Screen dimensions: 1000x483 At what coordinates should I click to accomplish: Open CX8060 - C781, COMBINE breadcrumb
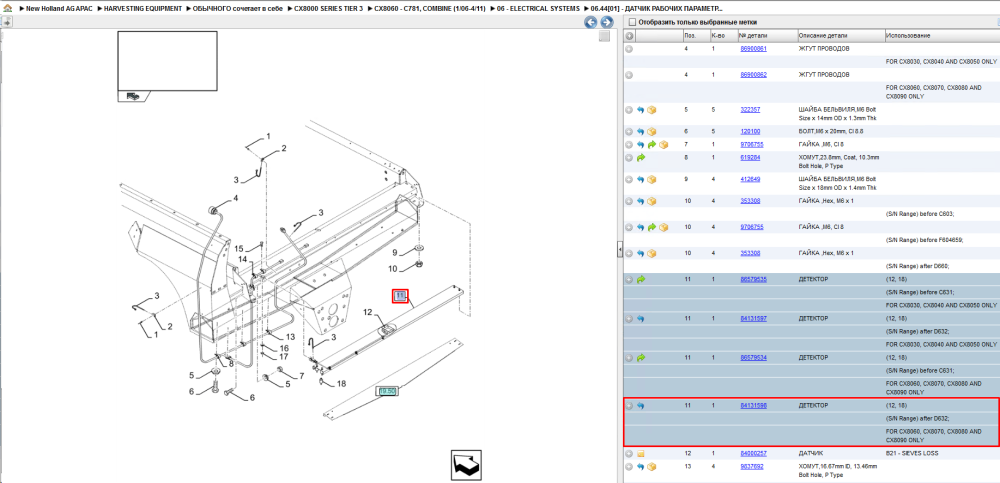point(430,9)
